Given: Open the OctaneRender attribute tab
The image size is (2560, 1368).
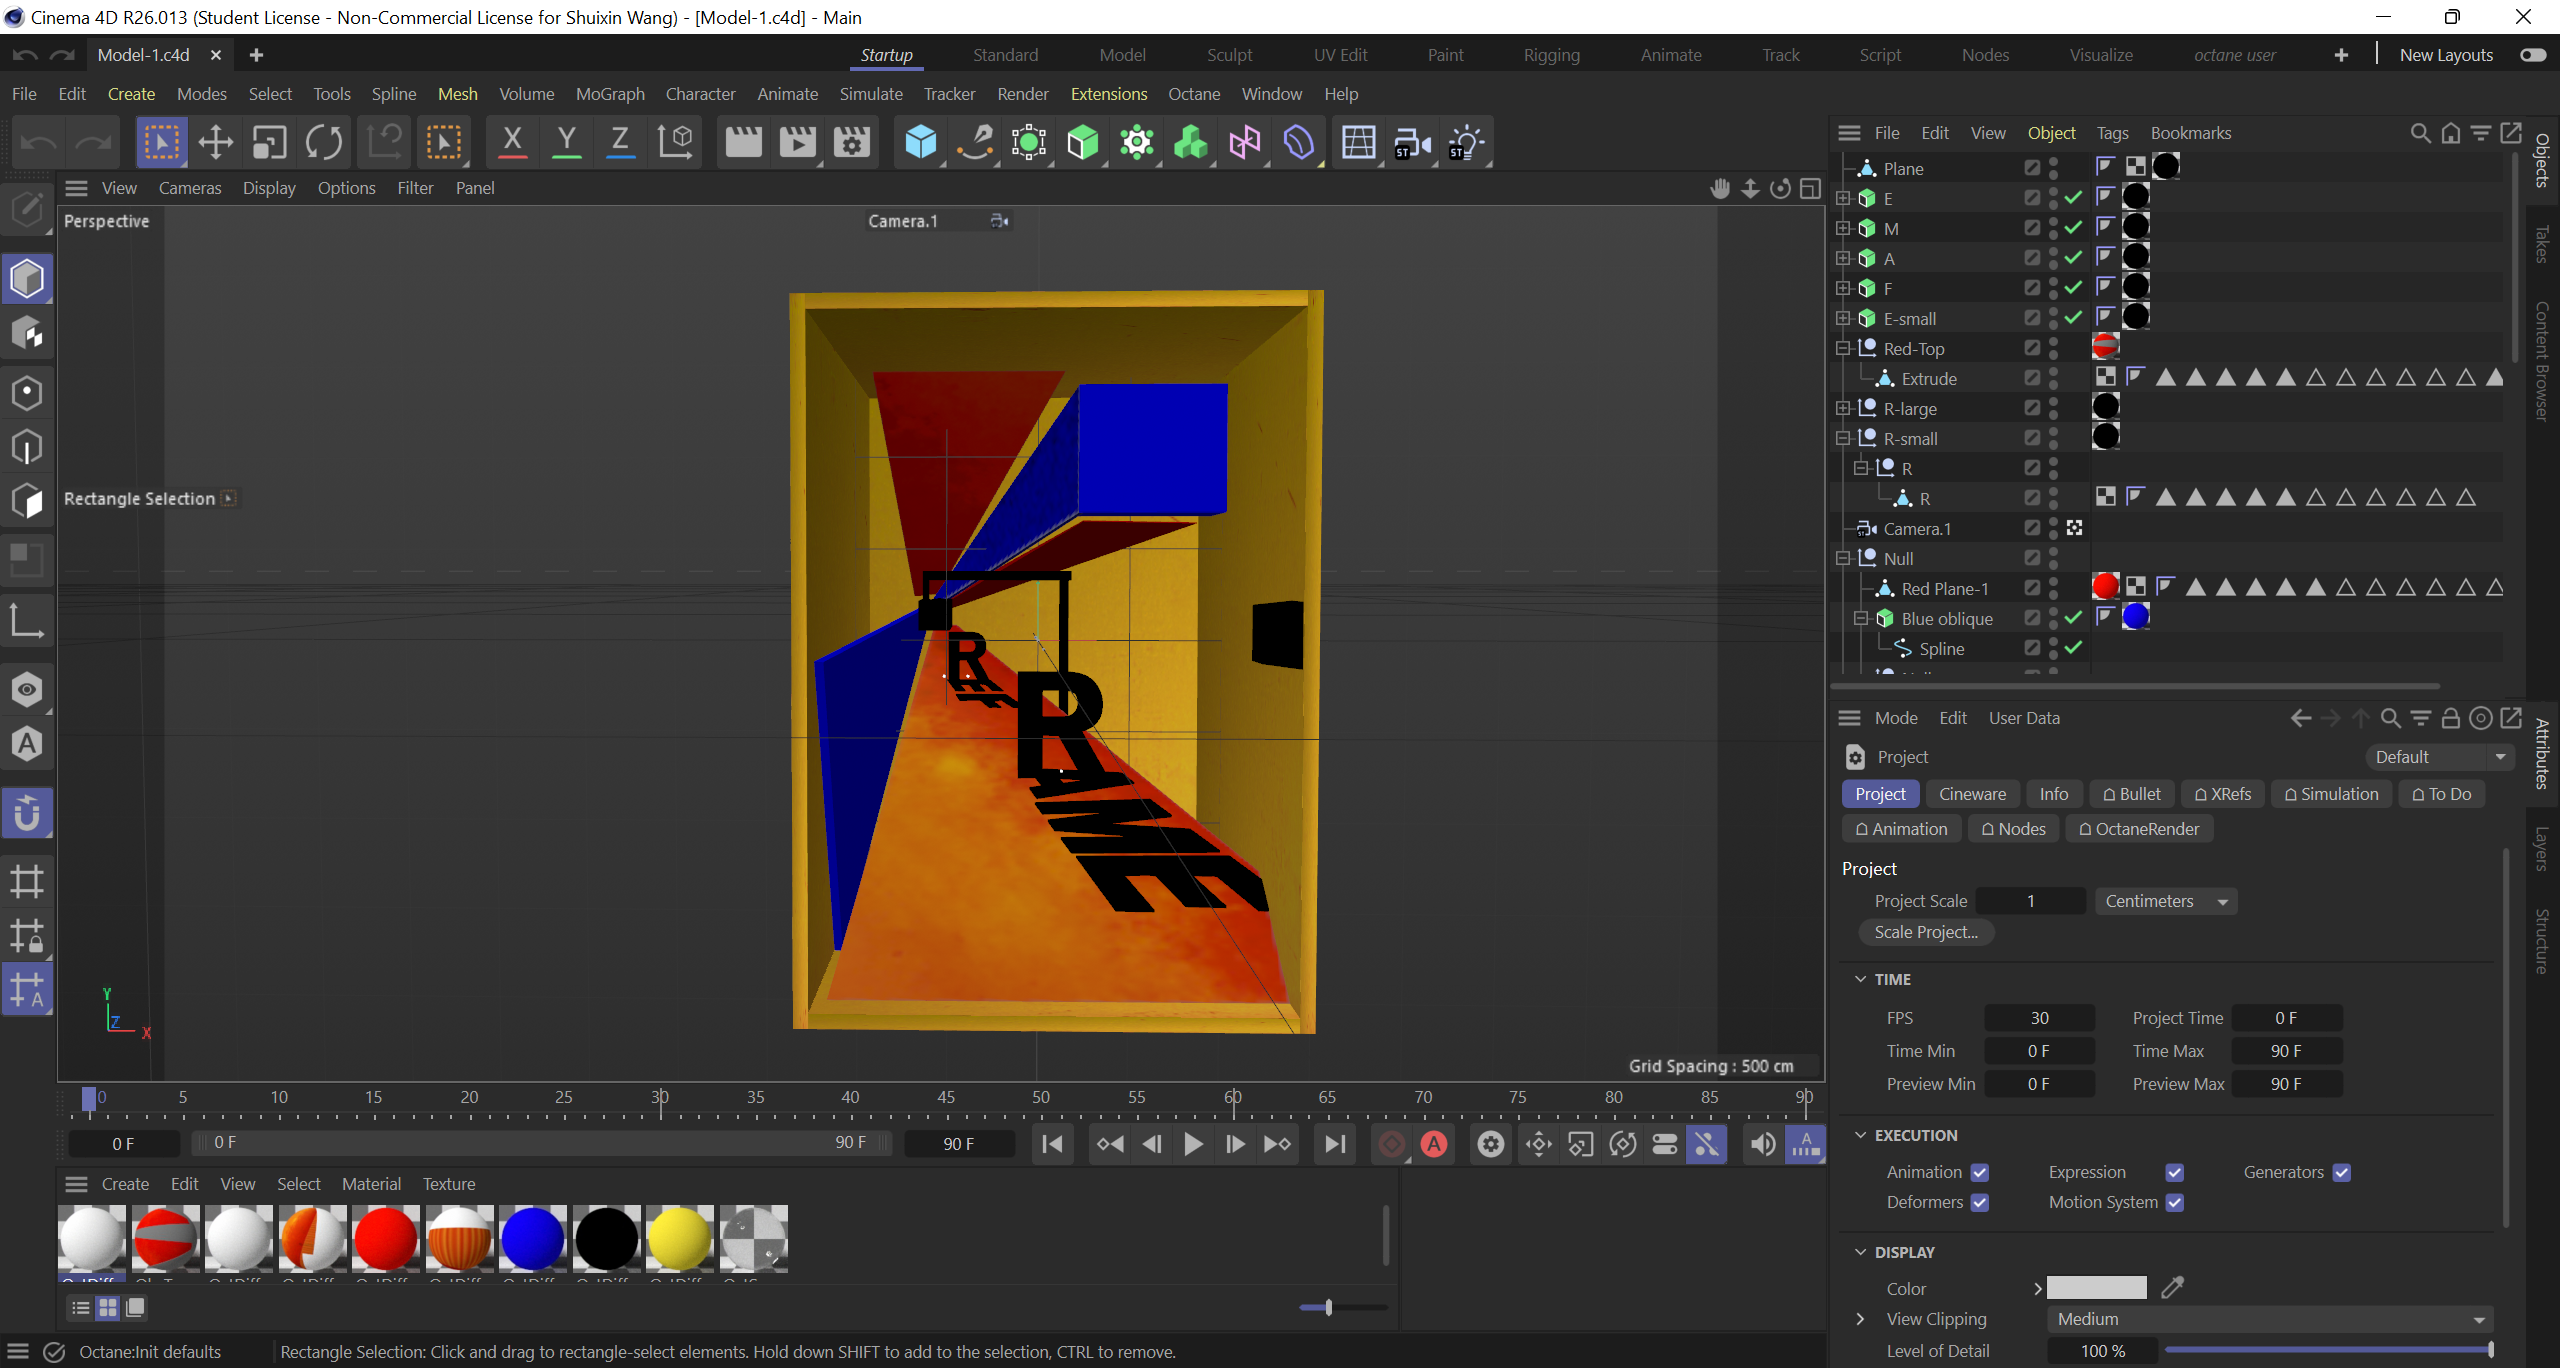Looking at the screenshot, I should point(2139,829).
